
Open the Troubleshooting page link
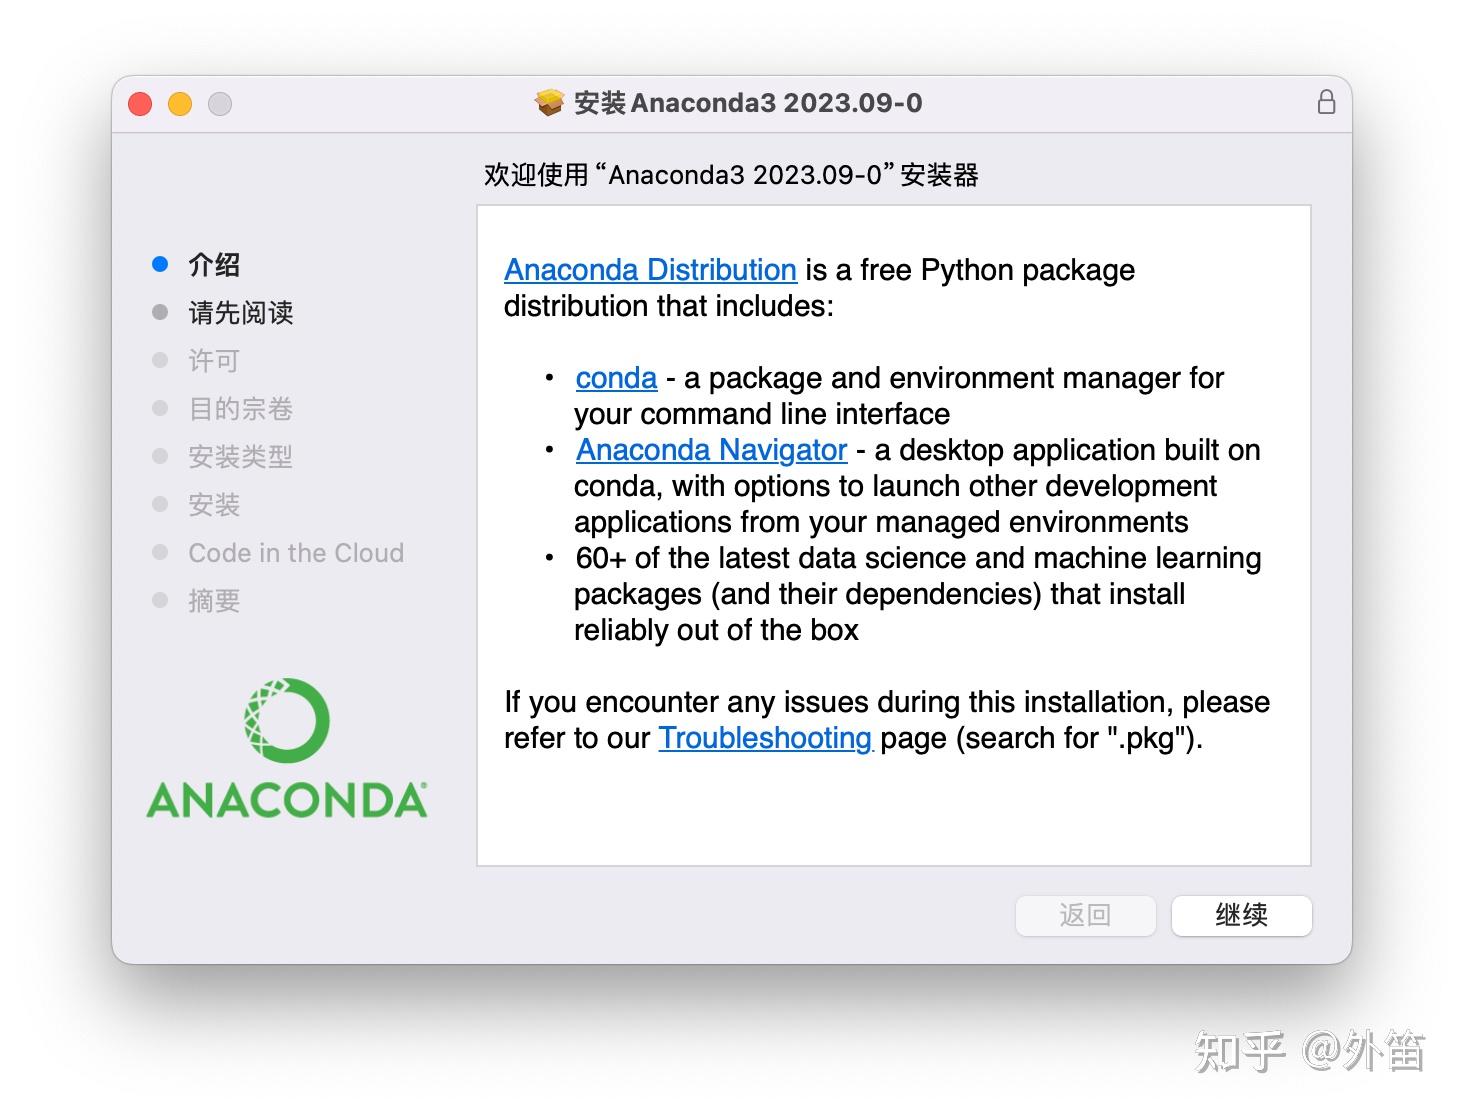765,738
